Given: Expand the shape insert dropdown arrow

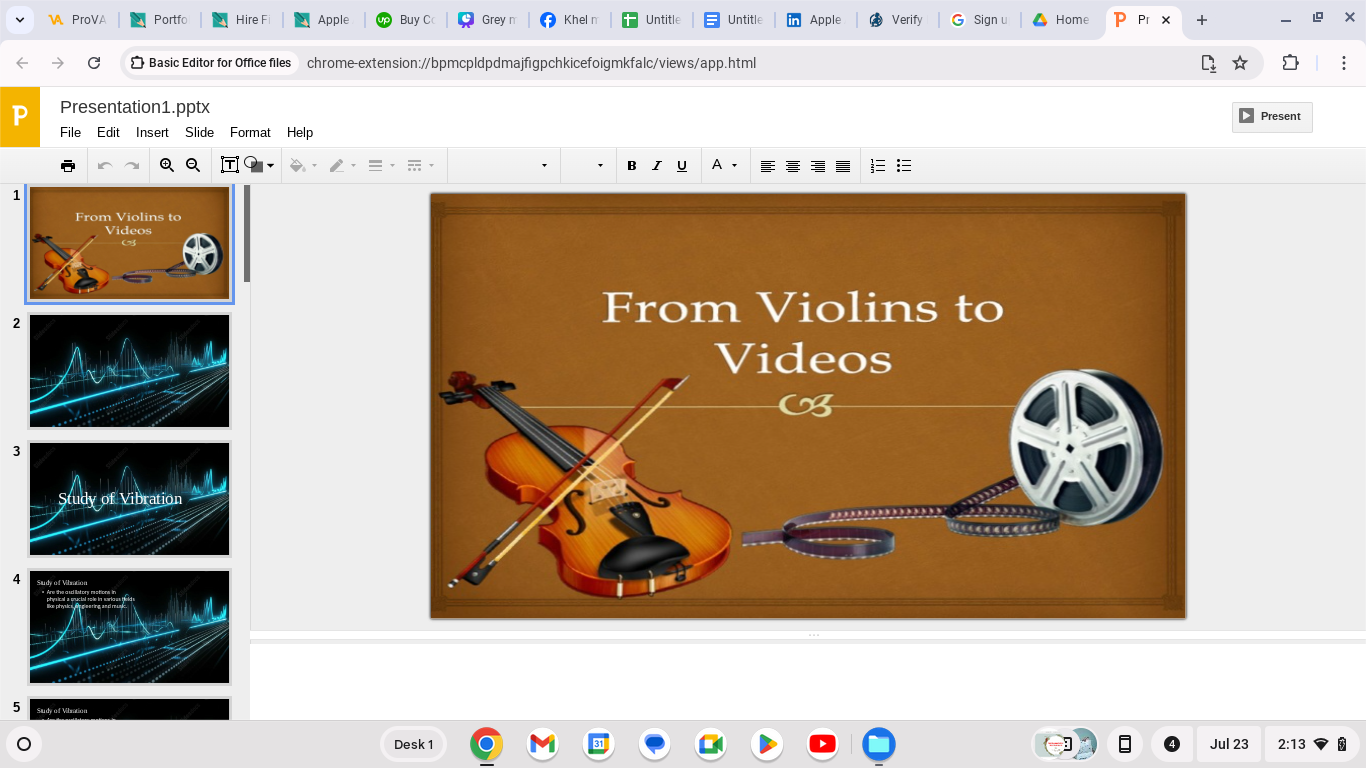Looking at the screenshot, I should (x=271, y=167).
